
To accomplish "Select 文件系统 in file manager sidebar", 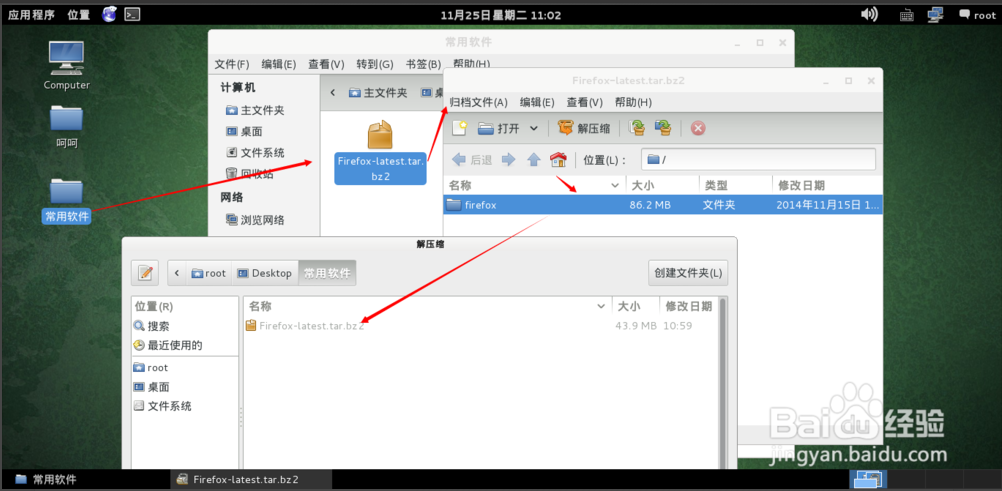I will 256,153.
